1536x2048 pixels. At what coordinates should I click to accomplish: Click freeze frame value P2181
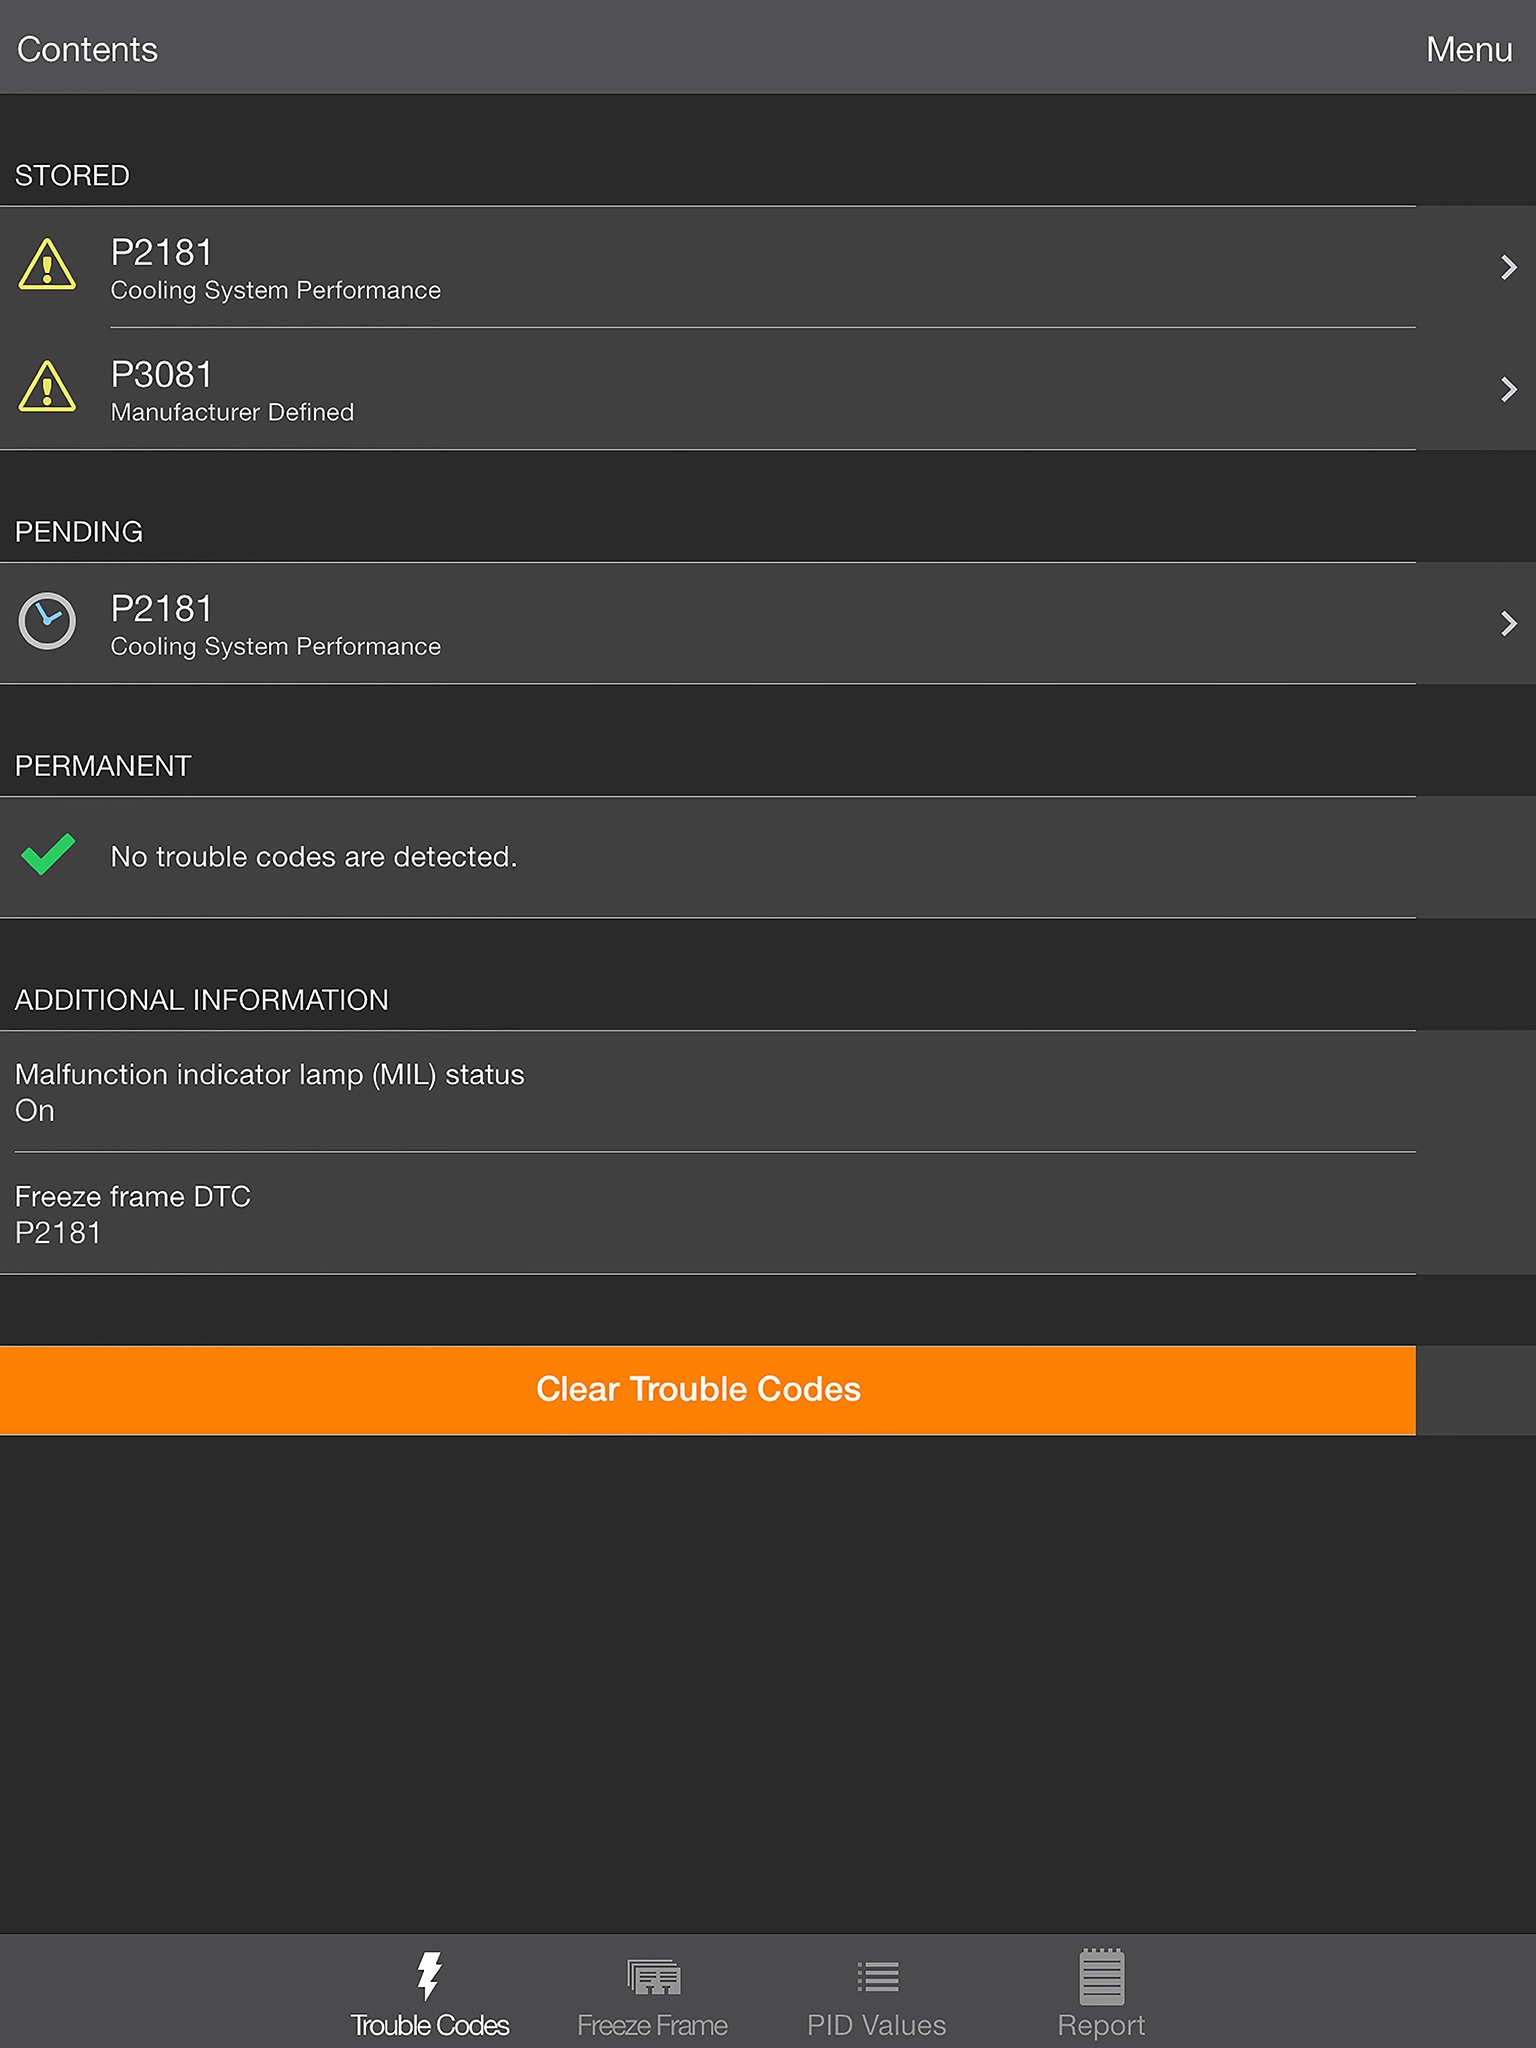click(58, 1233)
